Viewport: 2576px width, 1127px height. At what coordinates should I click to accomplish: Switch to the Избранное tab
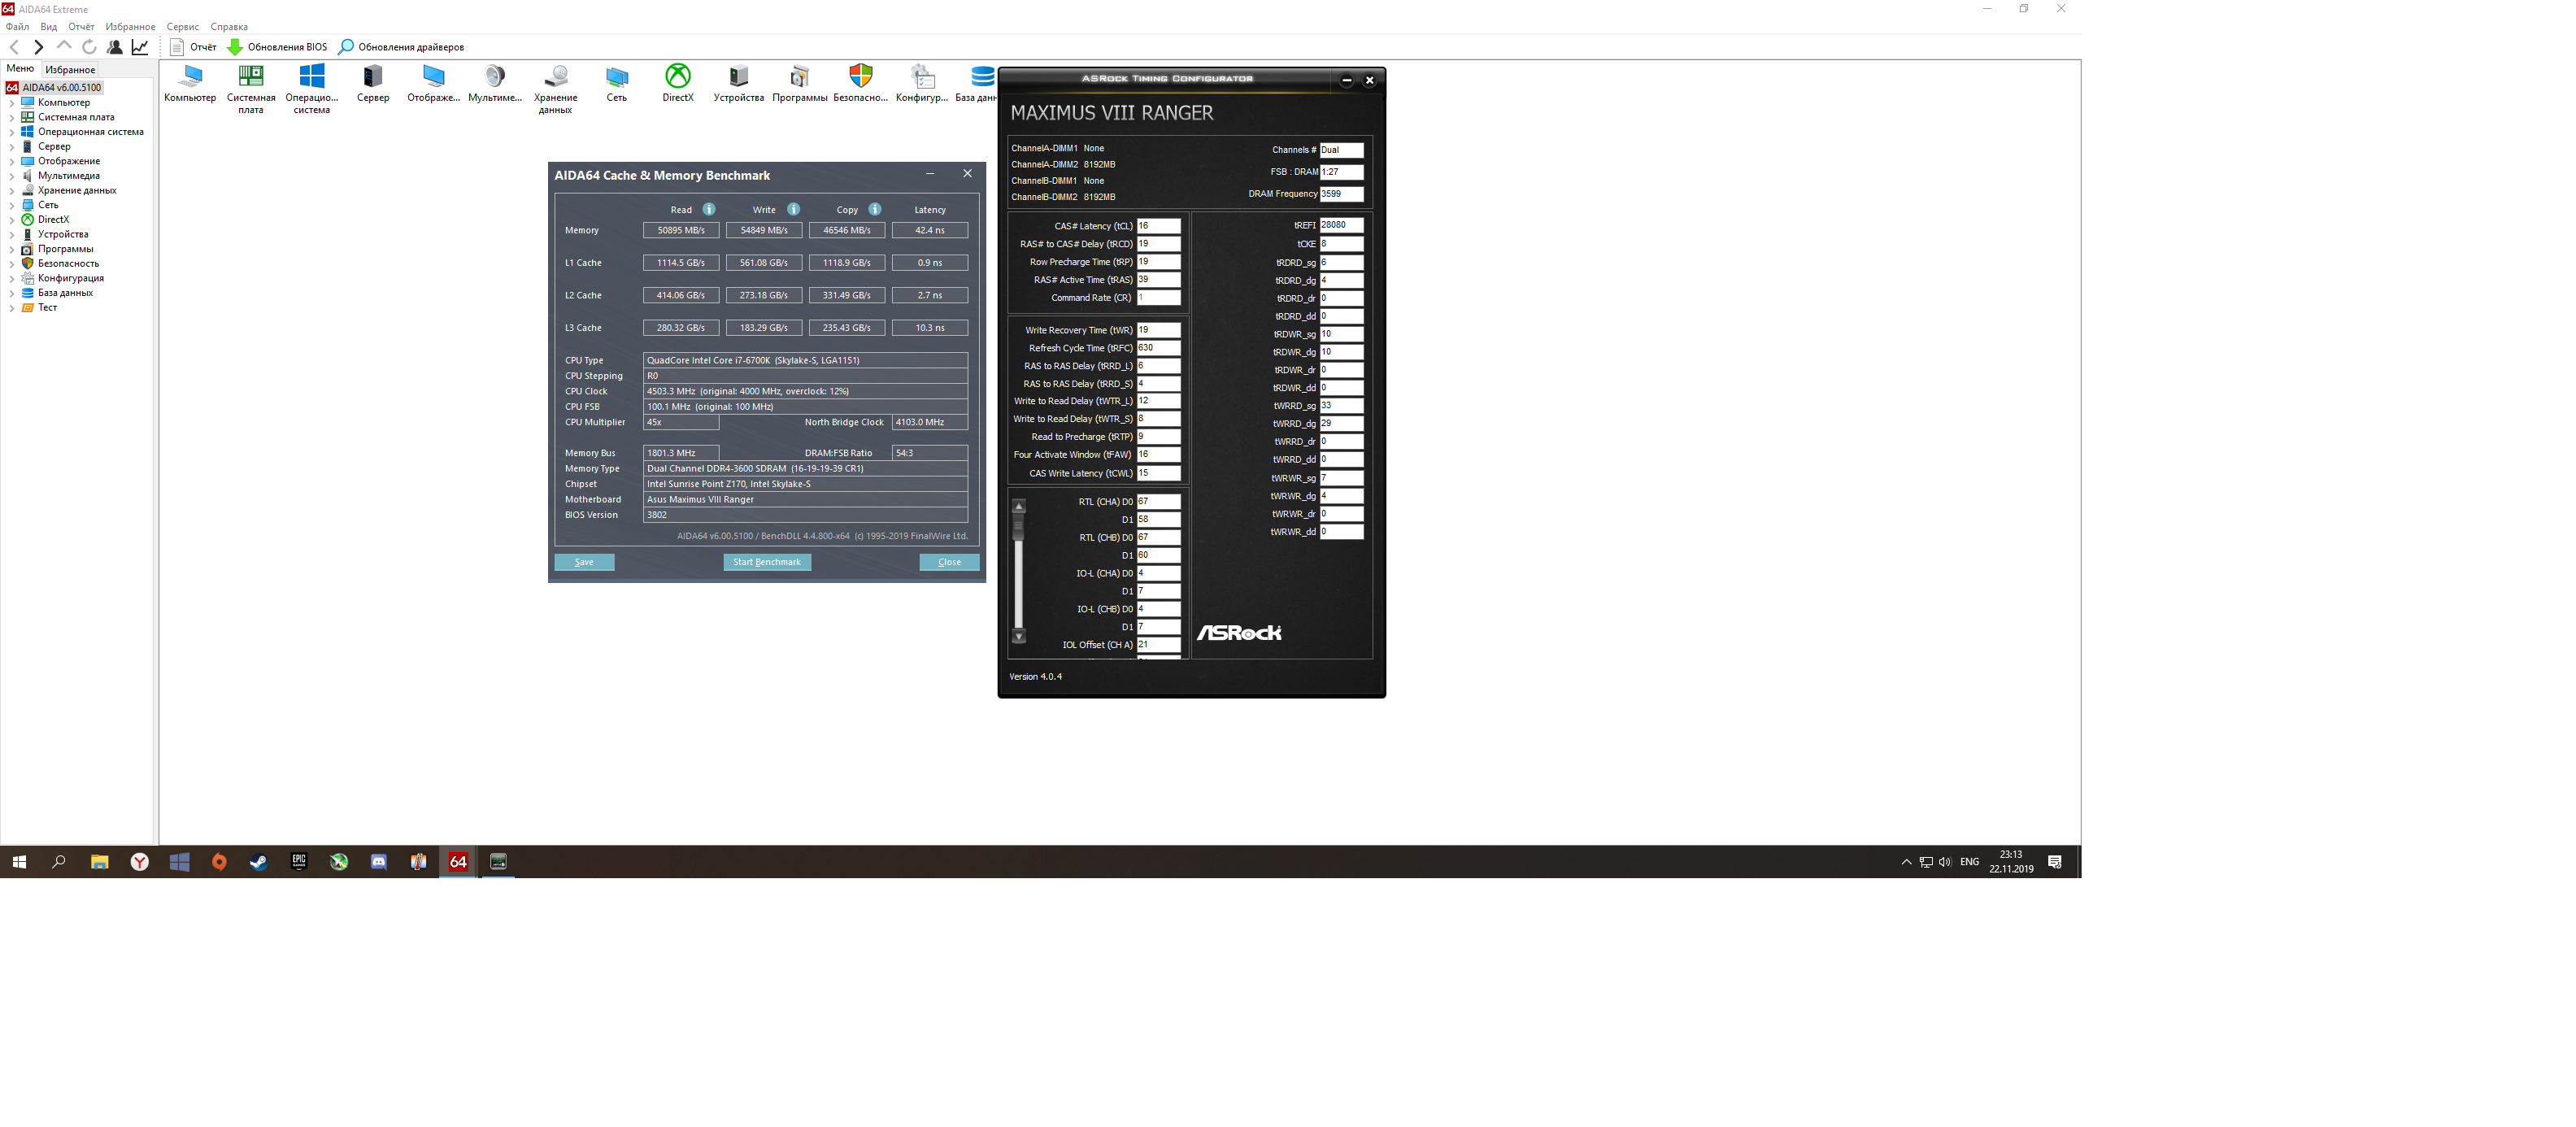point(70,70)
